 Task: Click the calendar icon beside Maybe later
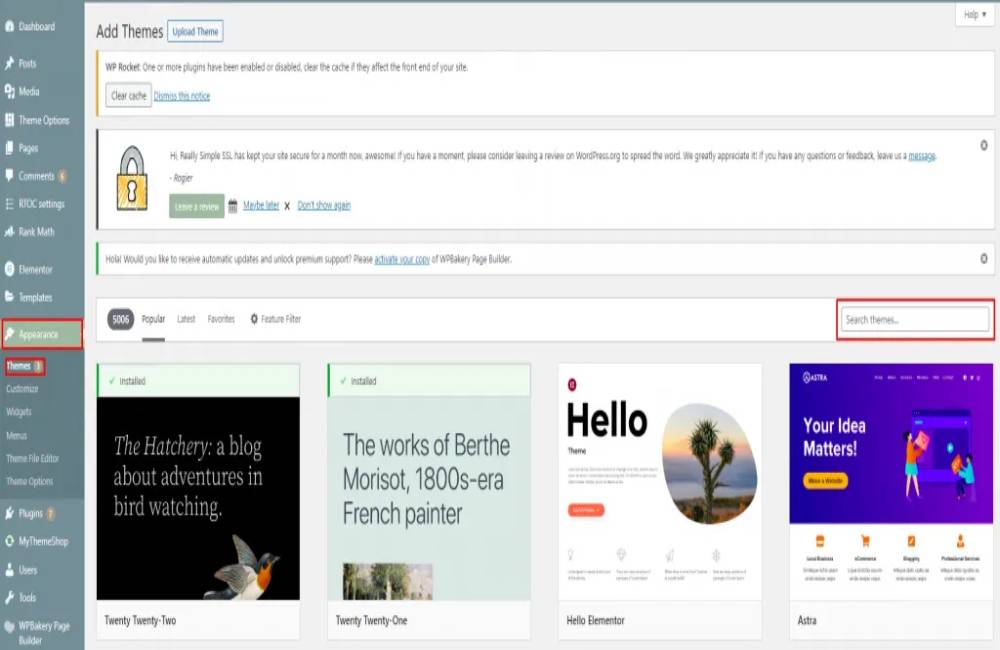point(233,205)
